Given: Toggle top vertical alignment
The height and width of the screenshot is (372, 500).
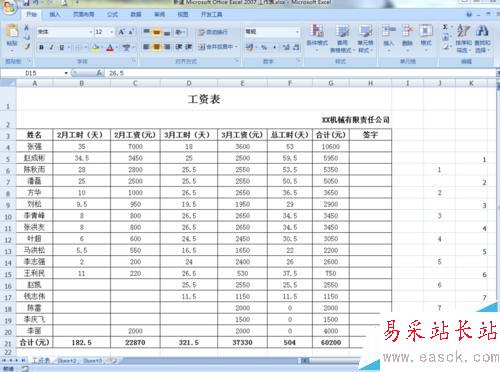Looking at the screenshot, I should [x=146, y=32].
